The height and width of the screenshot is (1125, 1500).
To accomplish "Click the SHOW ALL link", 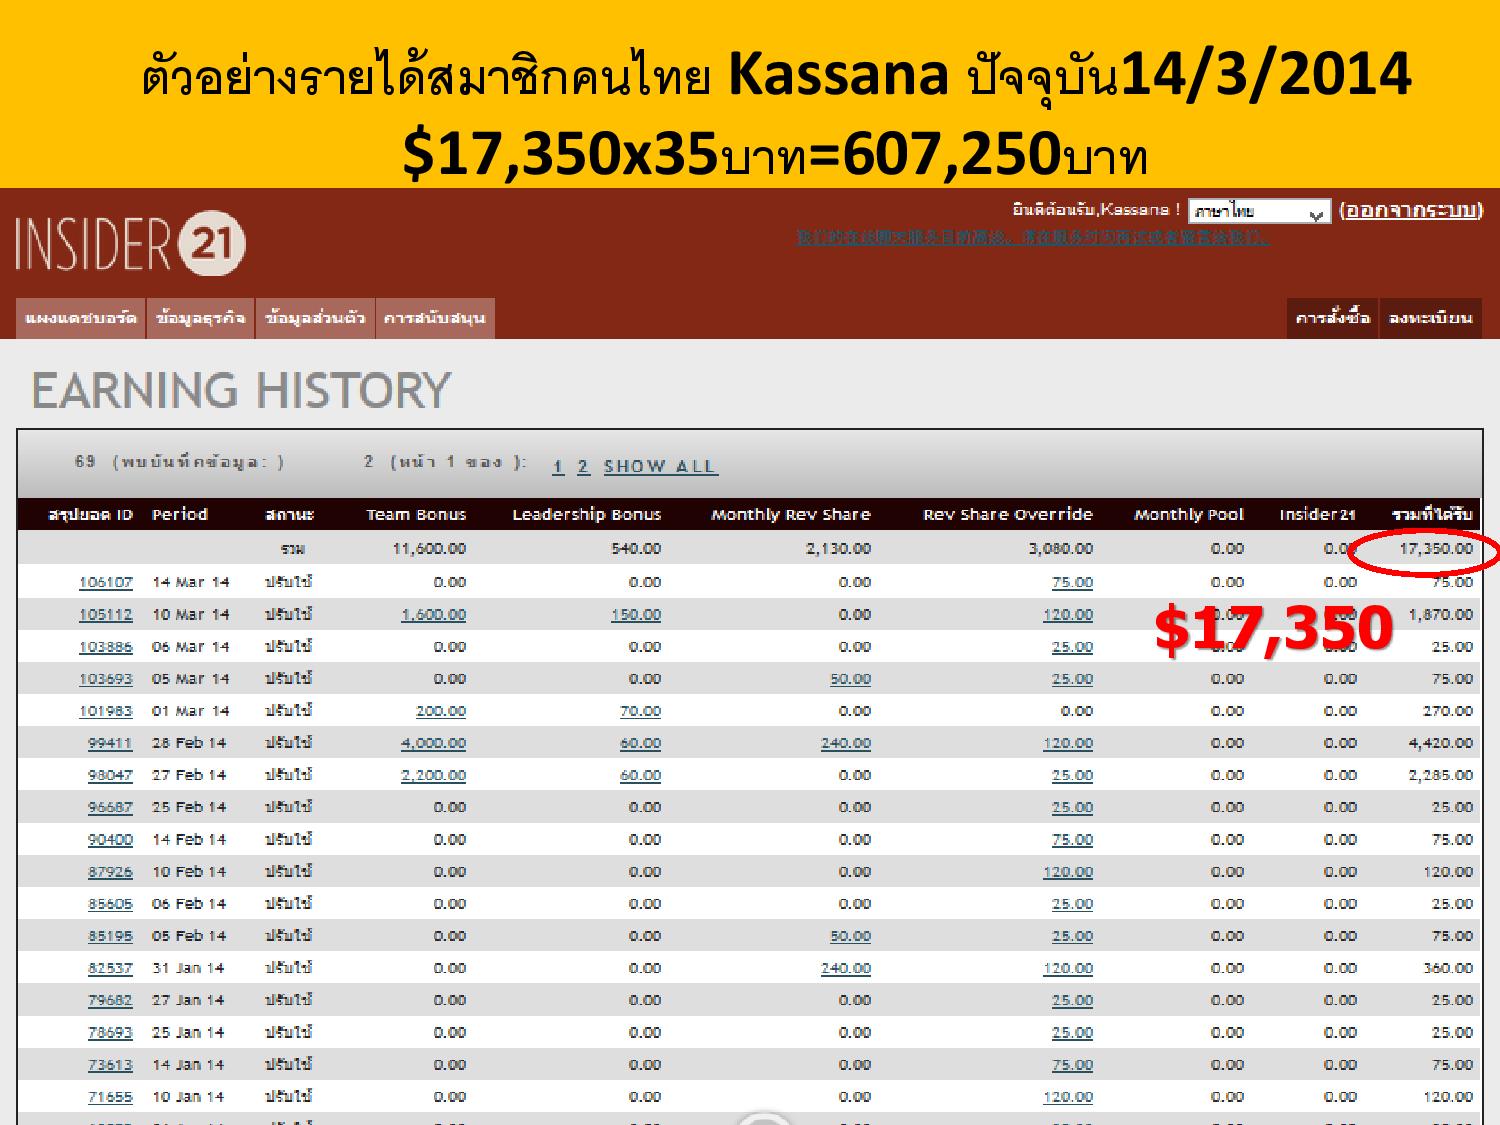I will pyautogui.click(x=660, y=466).
